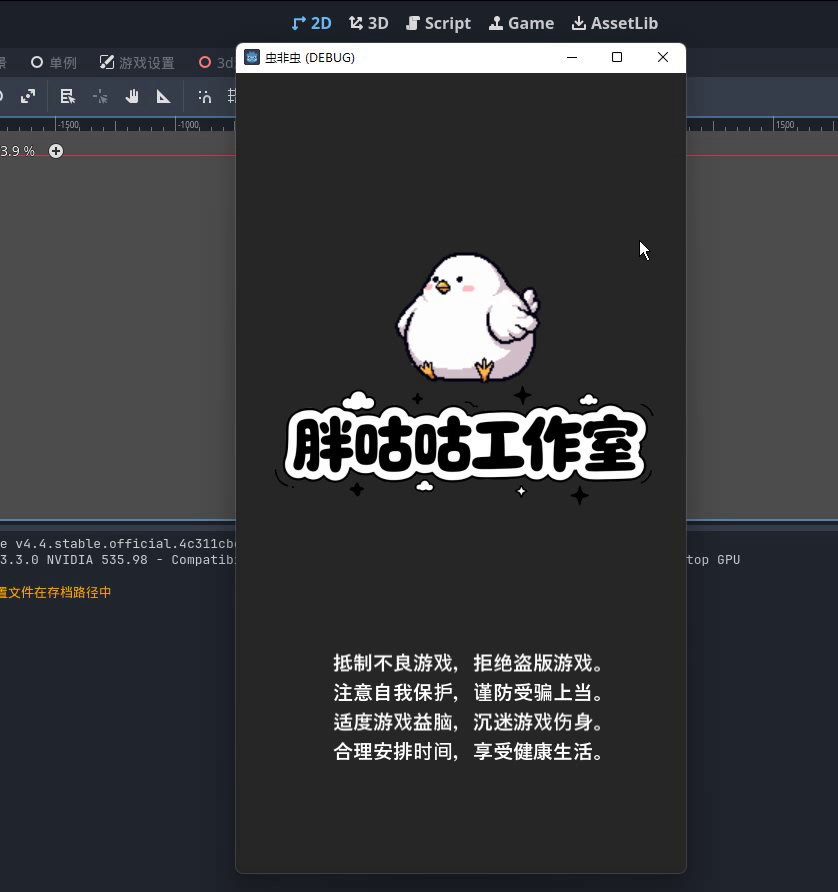The width and height of the screenshot is (838, 892).
Task: Click the change pivot tool icon
Action: point(100,97)
